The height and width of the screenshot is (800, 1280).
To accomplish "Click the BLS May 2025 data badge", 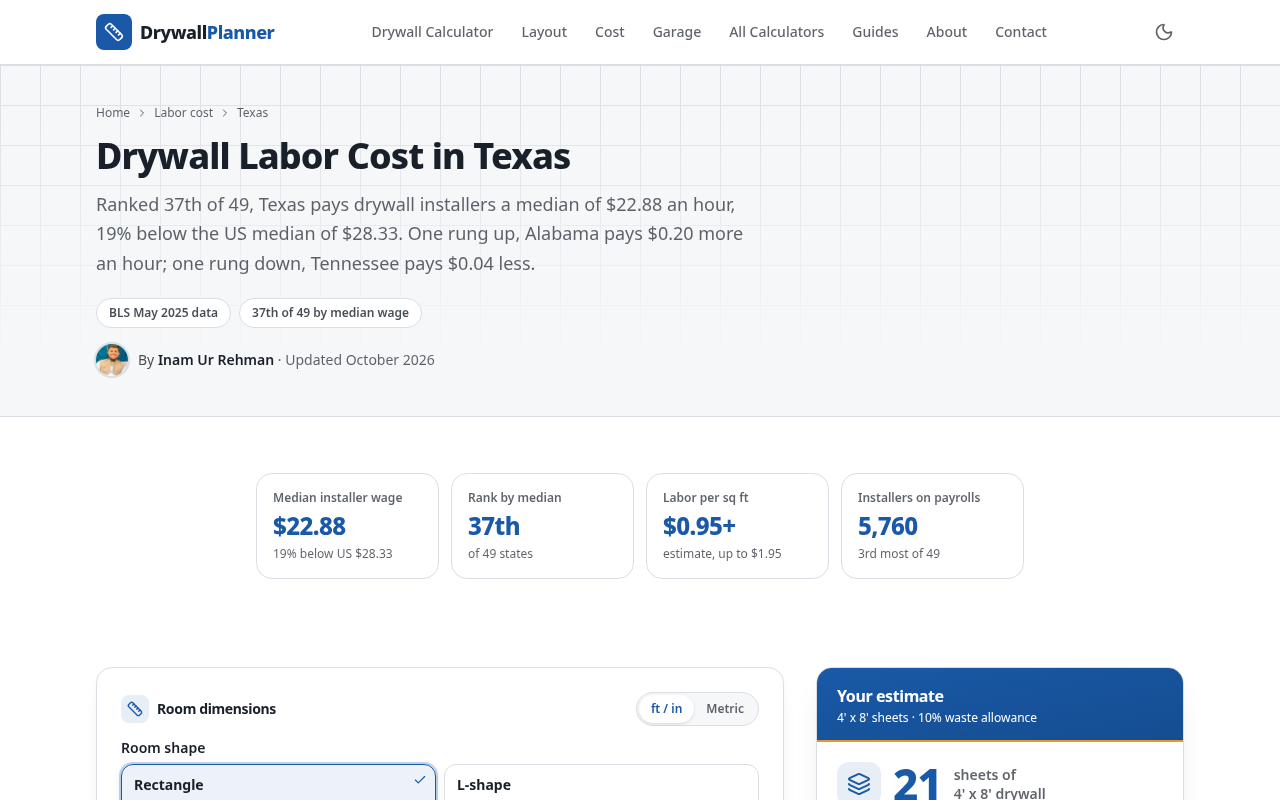I will pyautogui.click(x=163, y=313).
